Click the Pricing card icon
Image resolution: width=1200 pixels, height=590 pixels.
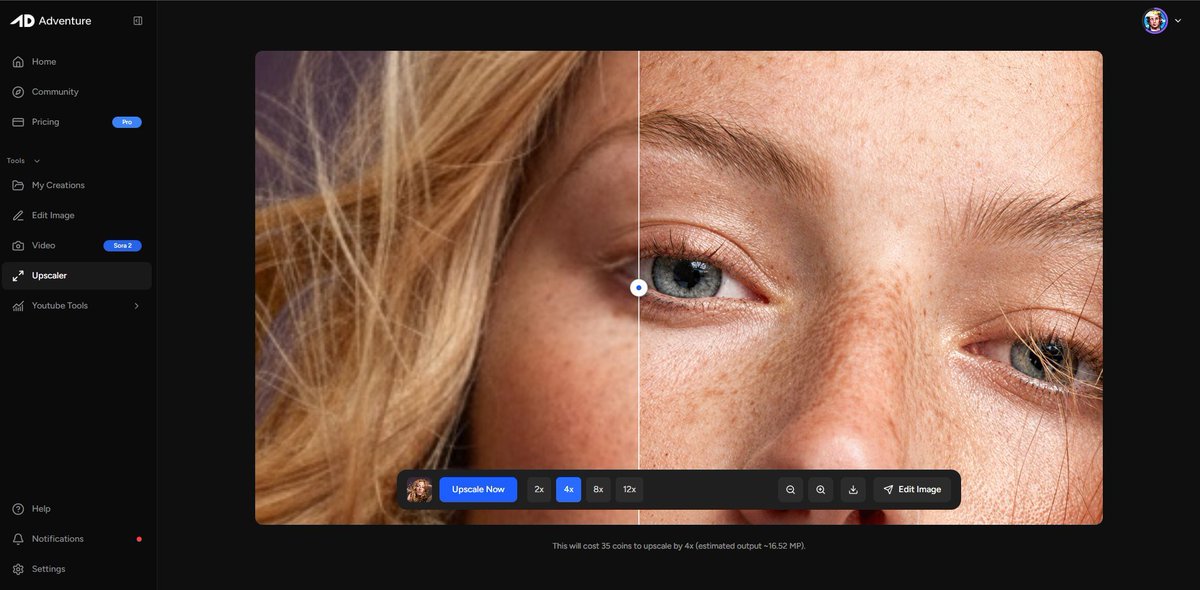click(18, 122)
